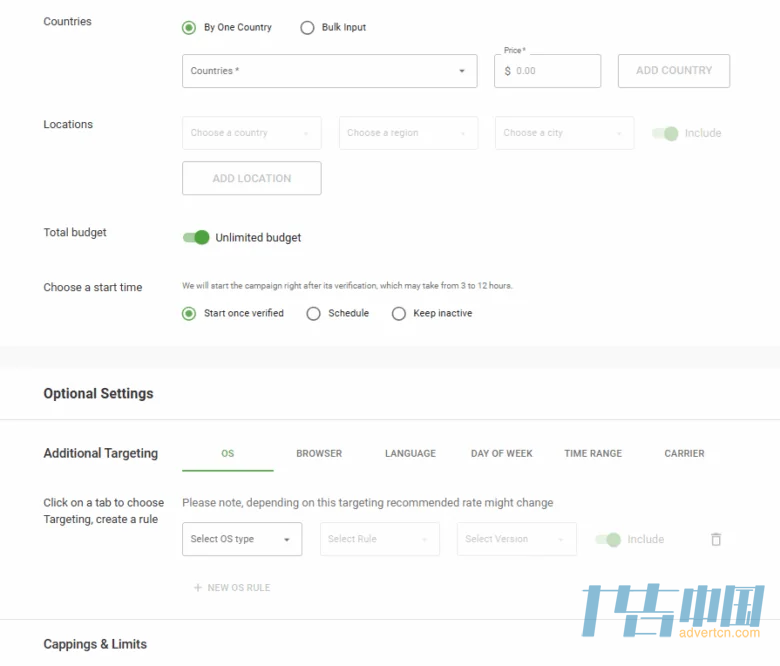Open the Select OS type dropdown

coord(242,539)
